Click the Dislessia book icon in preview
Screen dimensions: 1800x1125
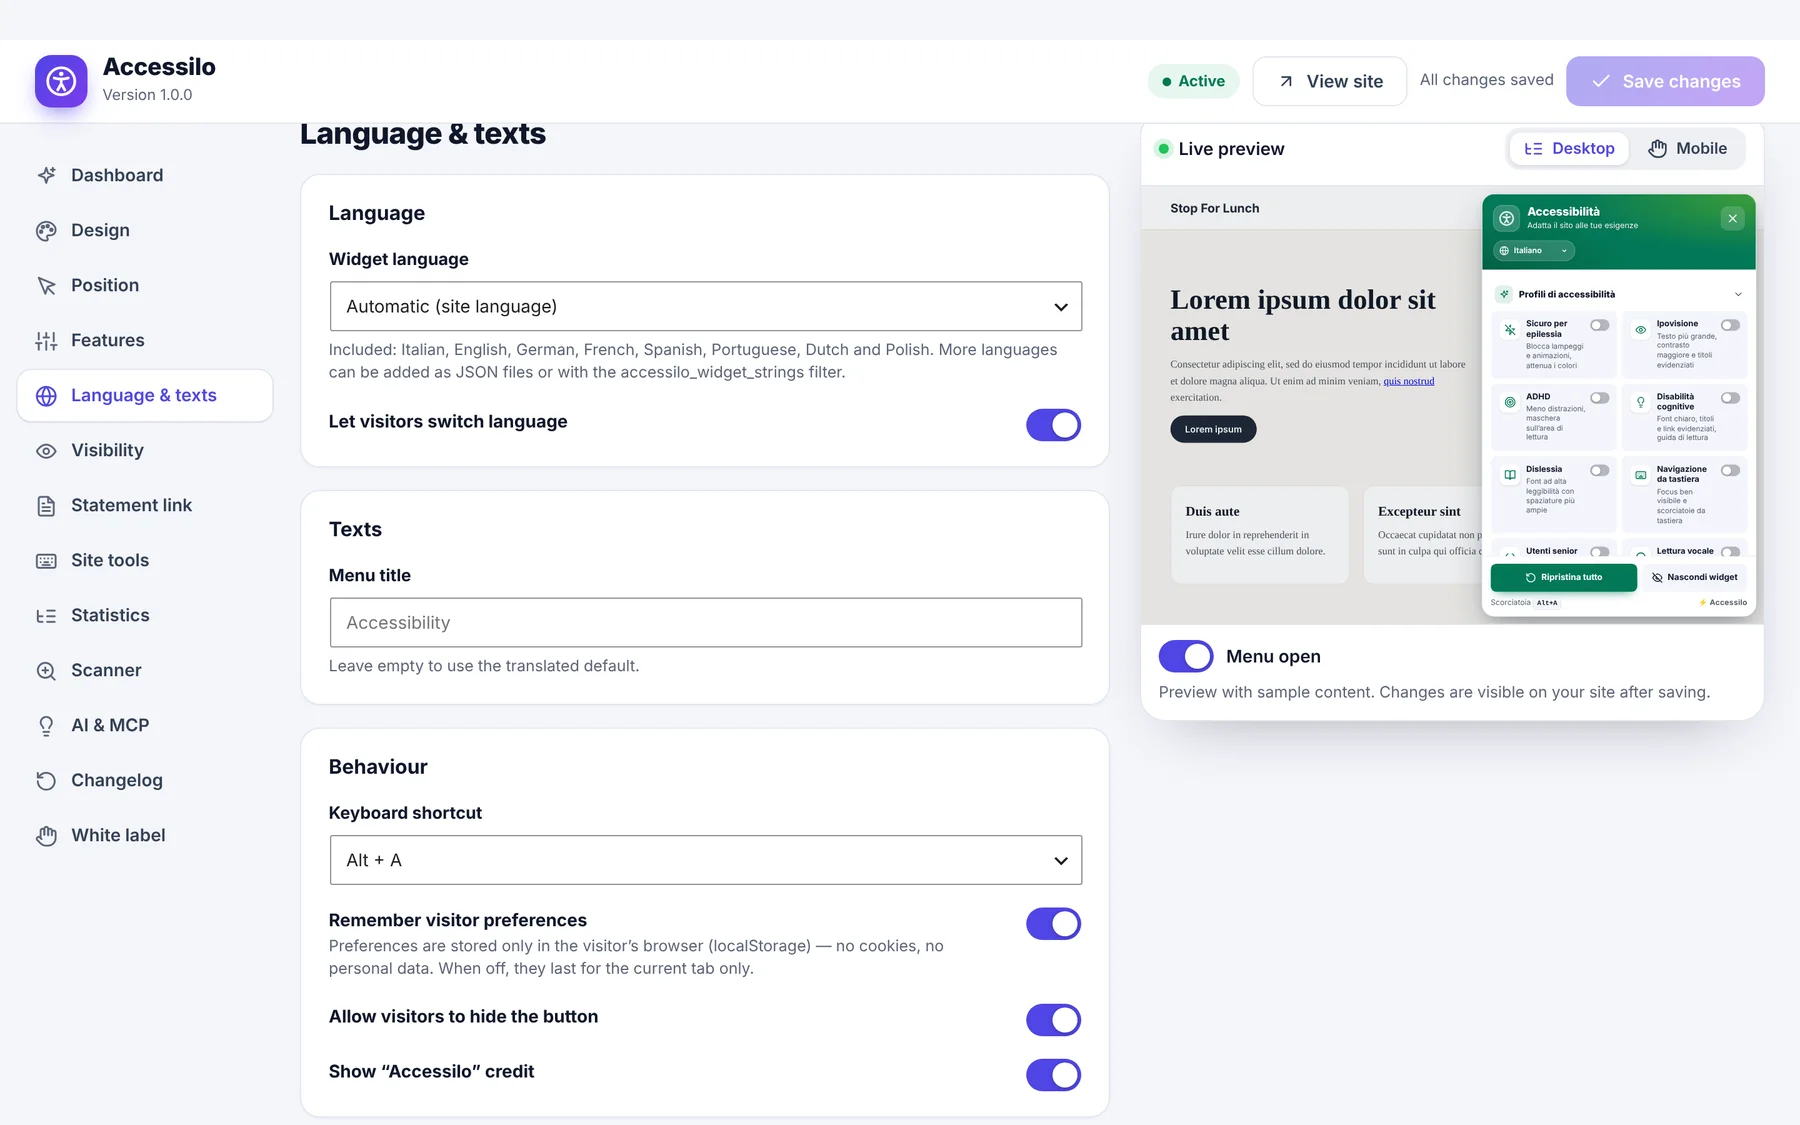pyautogui.click(x=1510, y=475)
